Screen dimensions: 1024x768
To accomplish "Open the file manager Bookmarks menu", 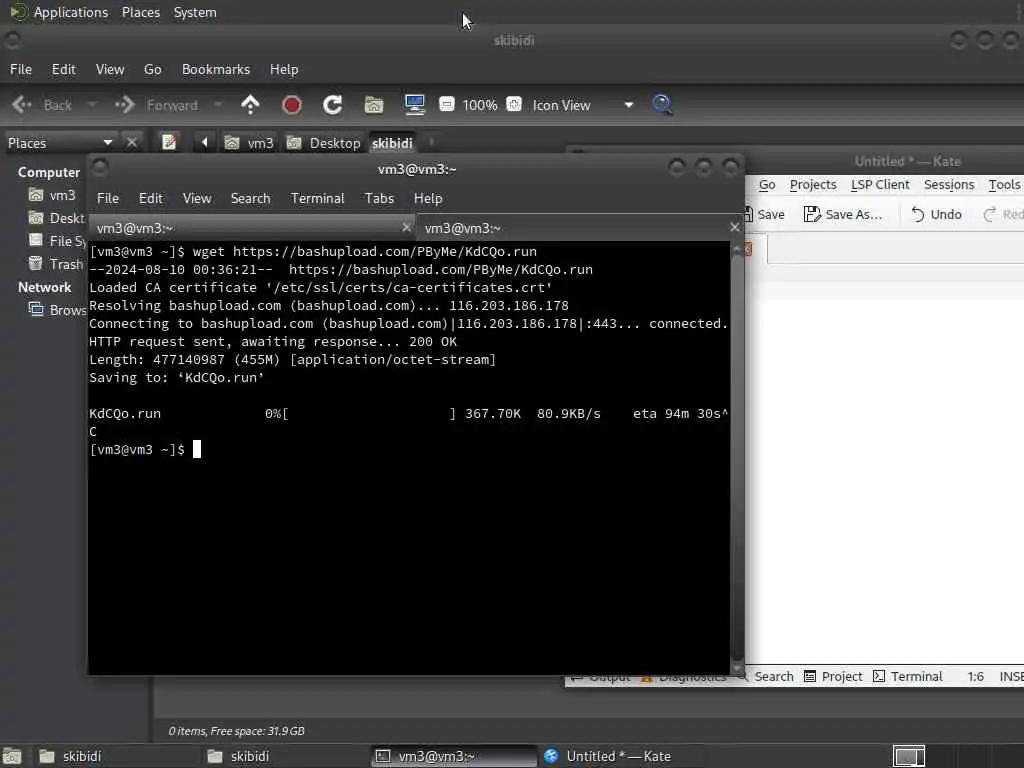I will (x=216, y=69).
